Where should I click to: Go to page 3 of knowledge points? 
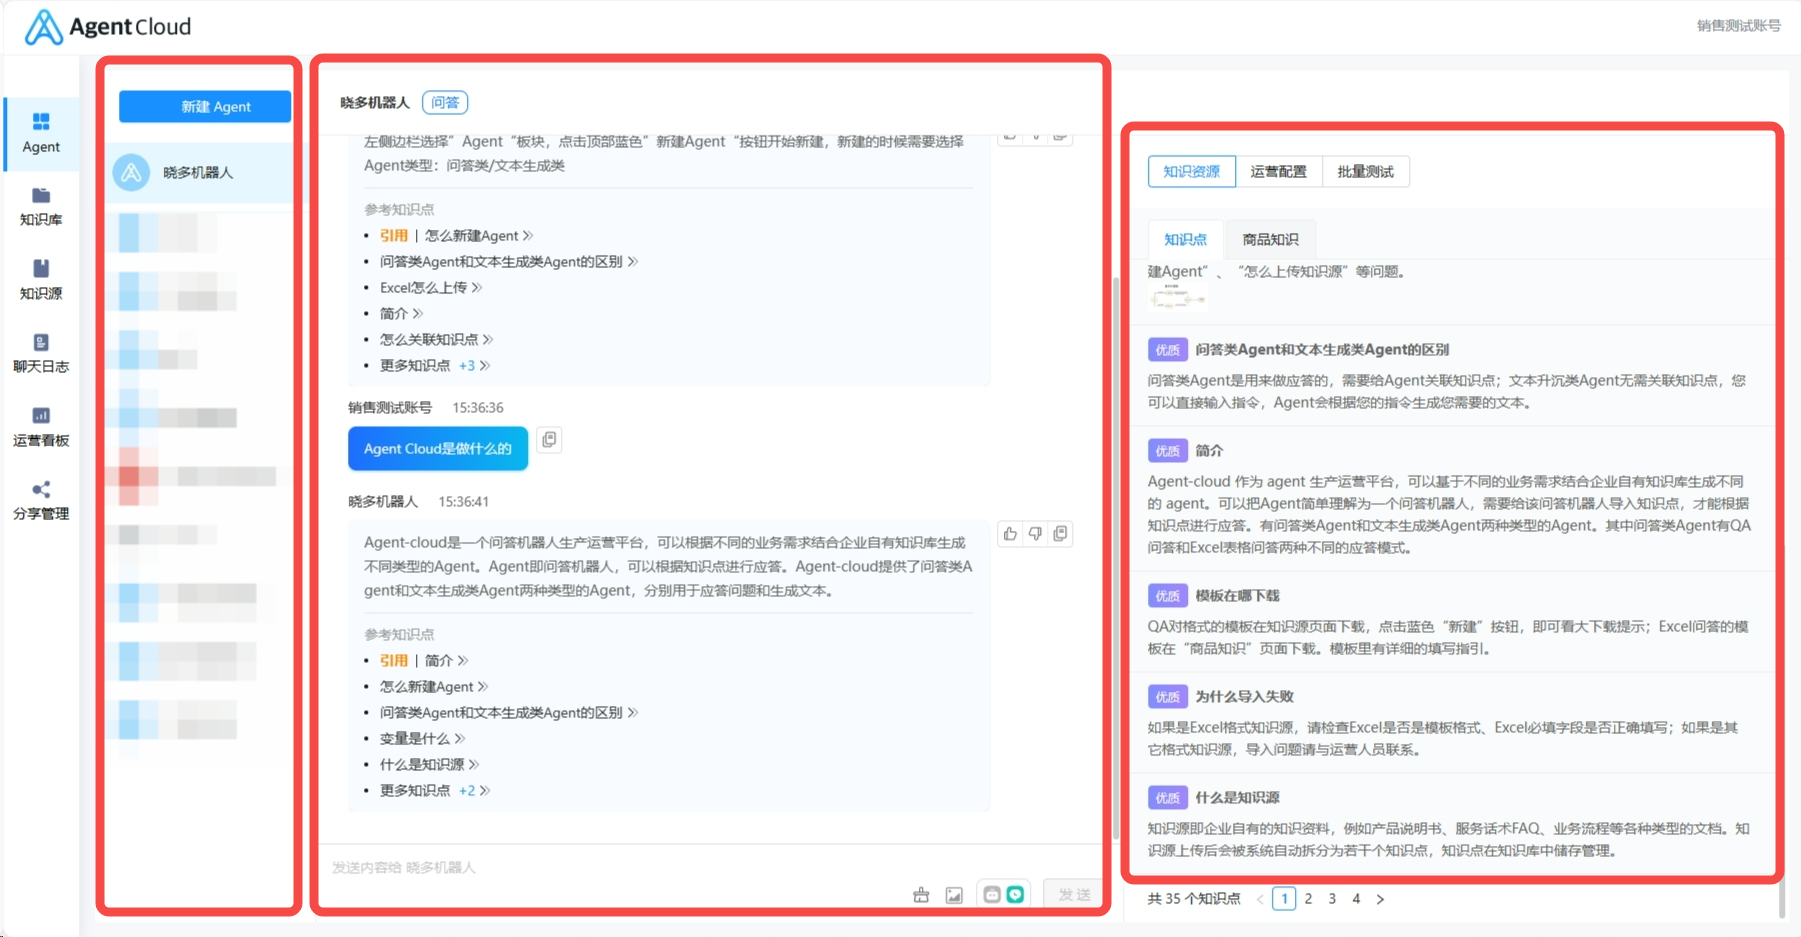1332,898
